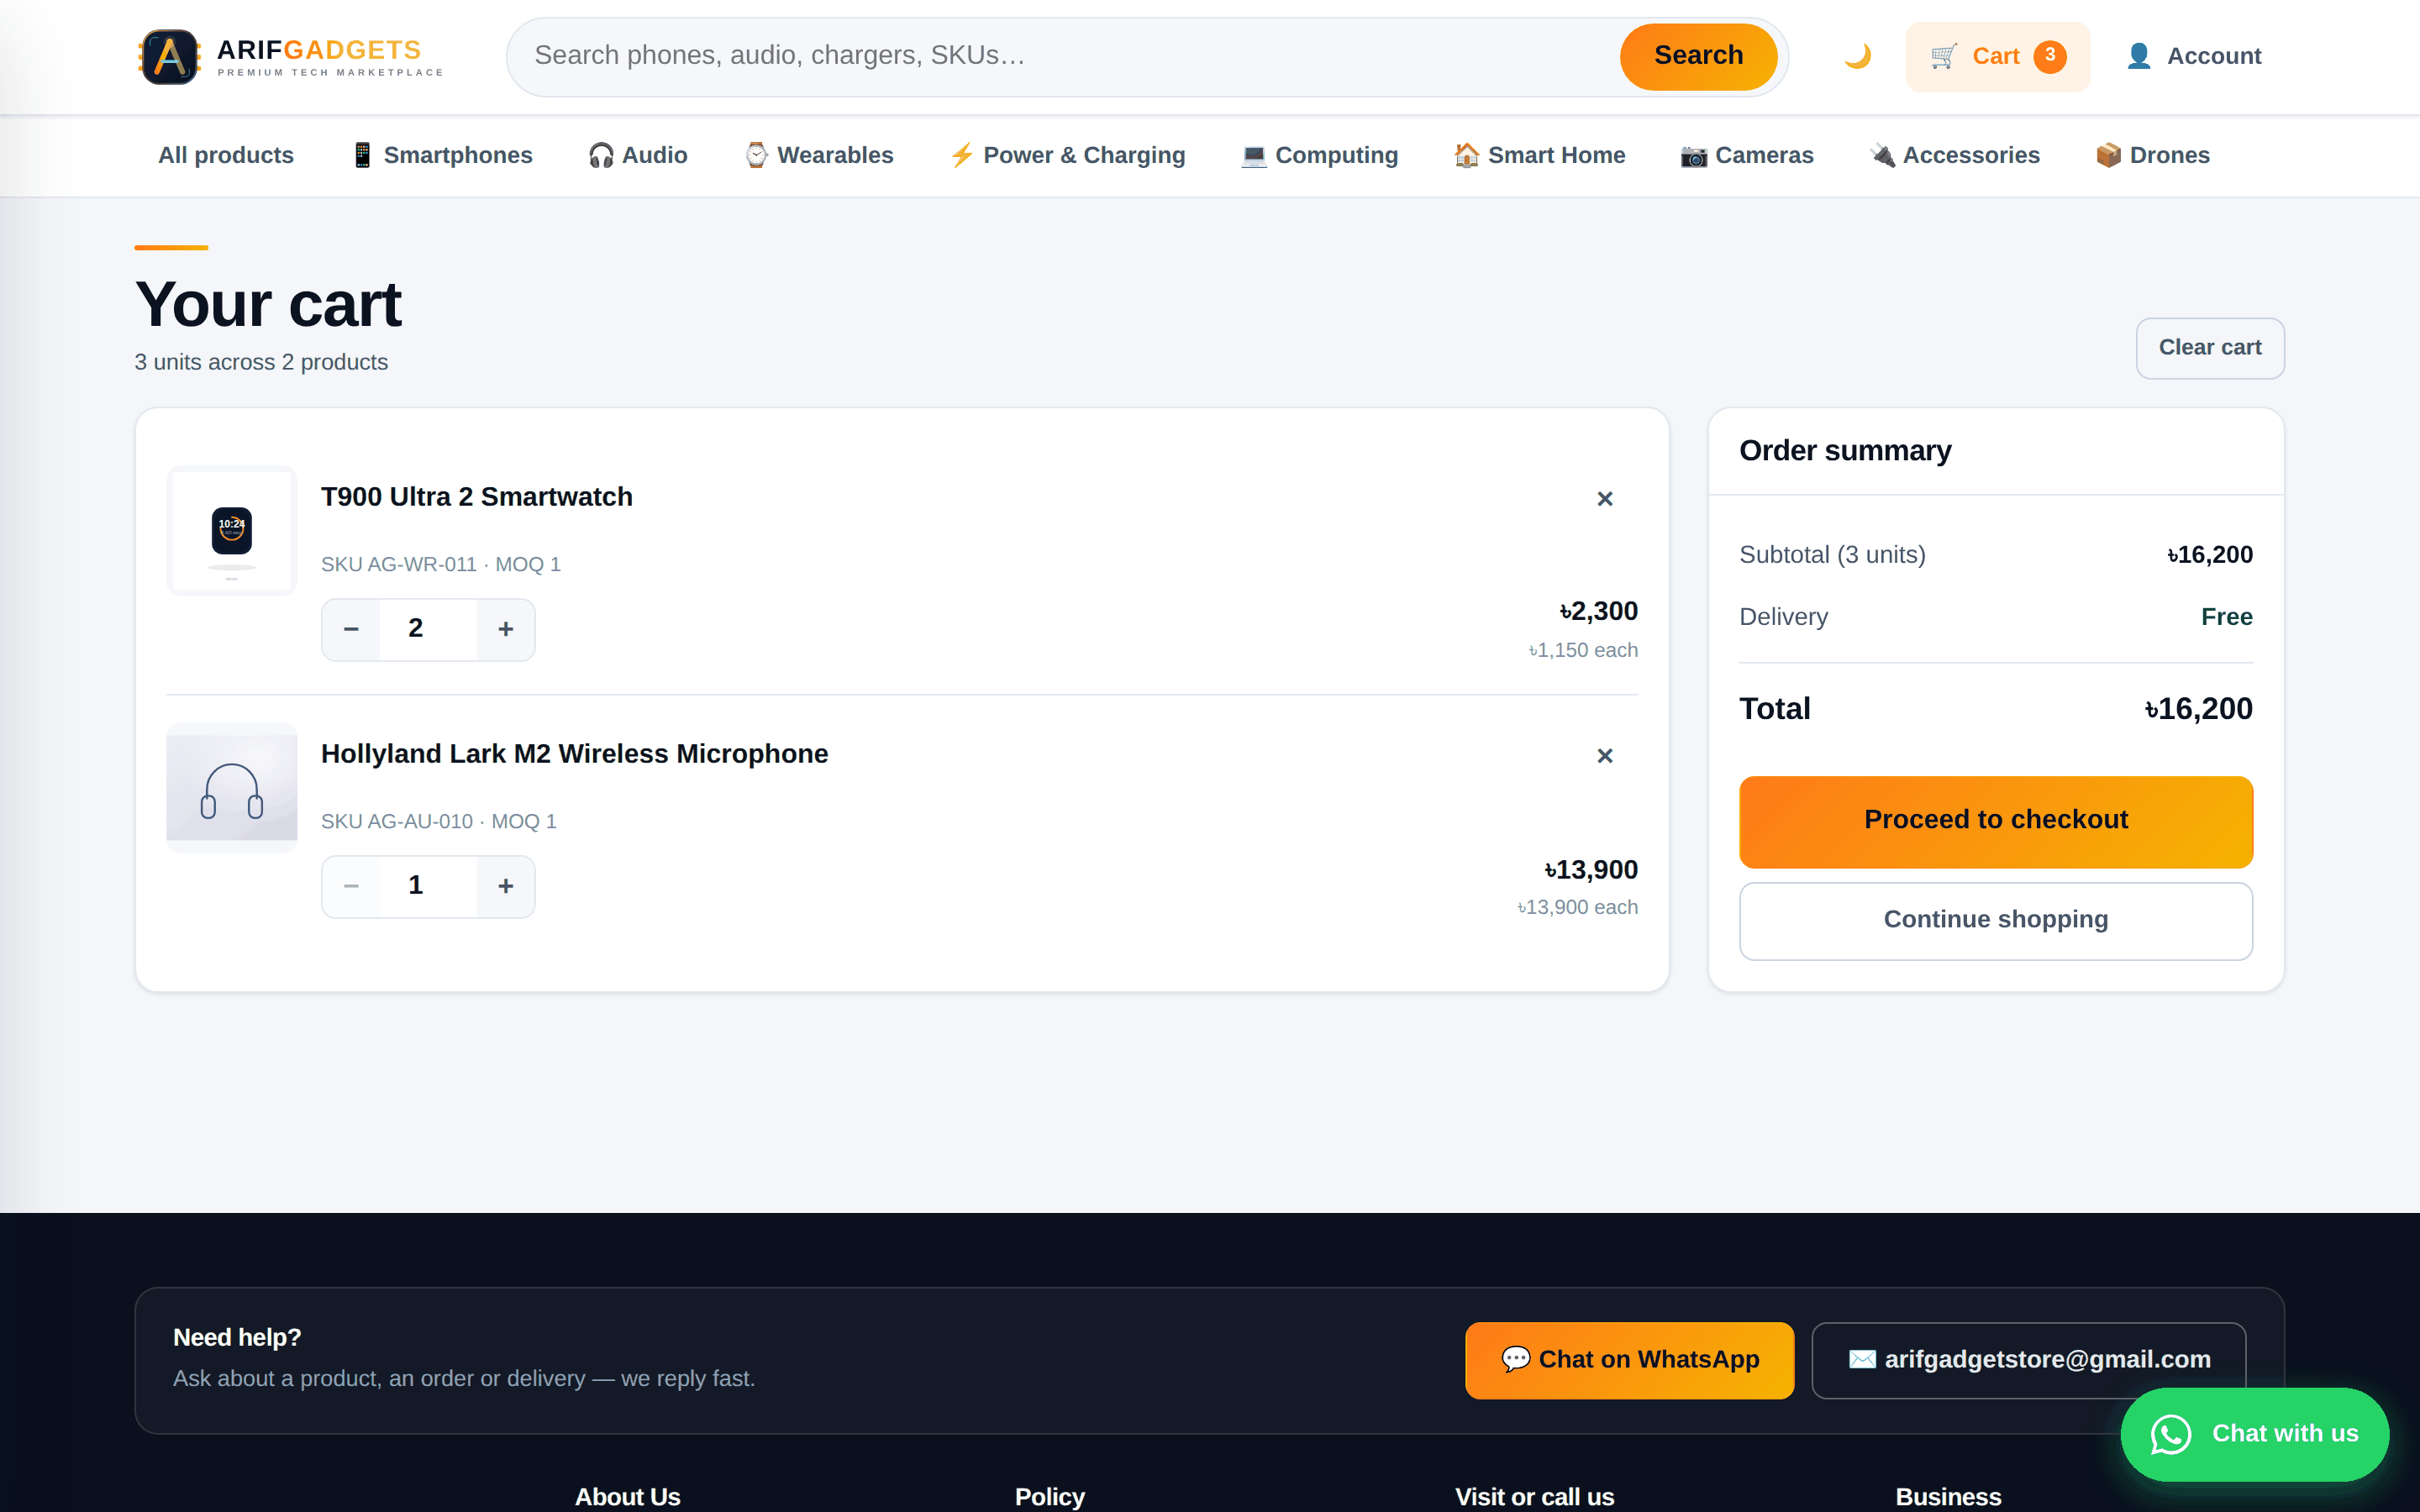Click the ArifGadgets logo icon

tap(169, 56)
